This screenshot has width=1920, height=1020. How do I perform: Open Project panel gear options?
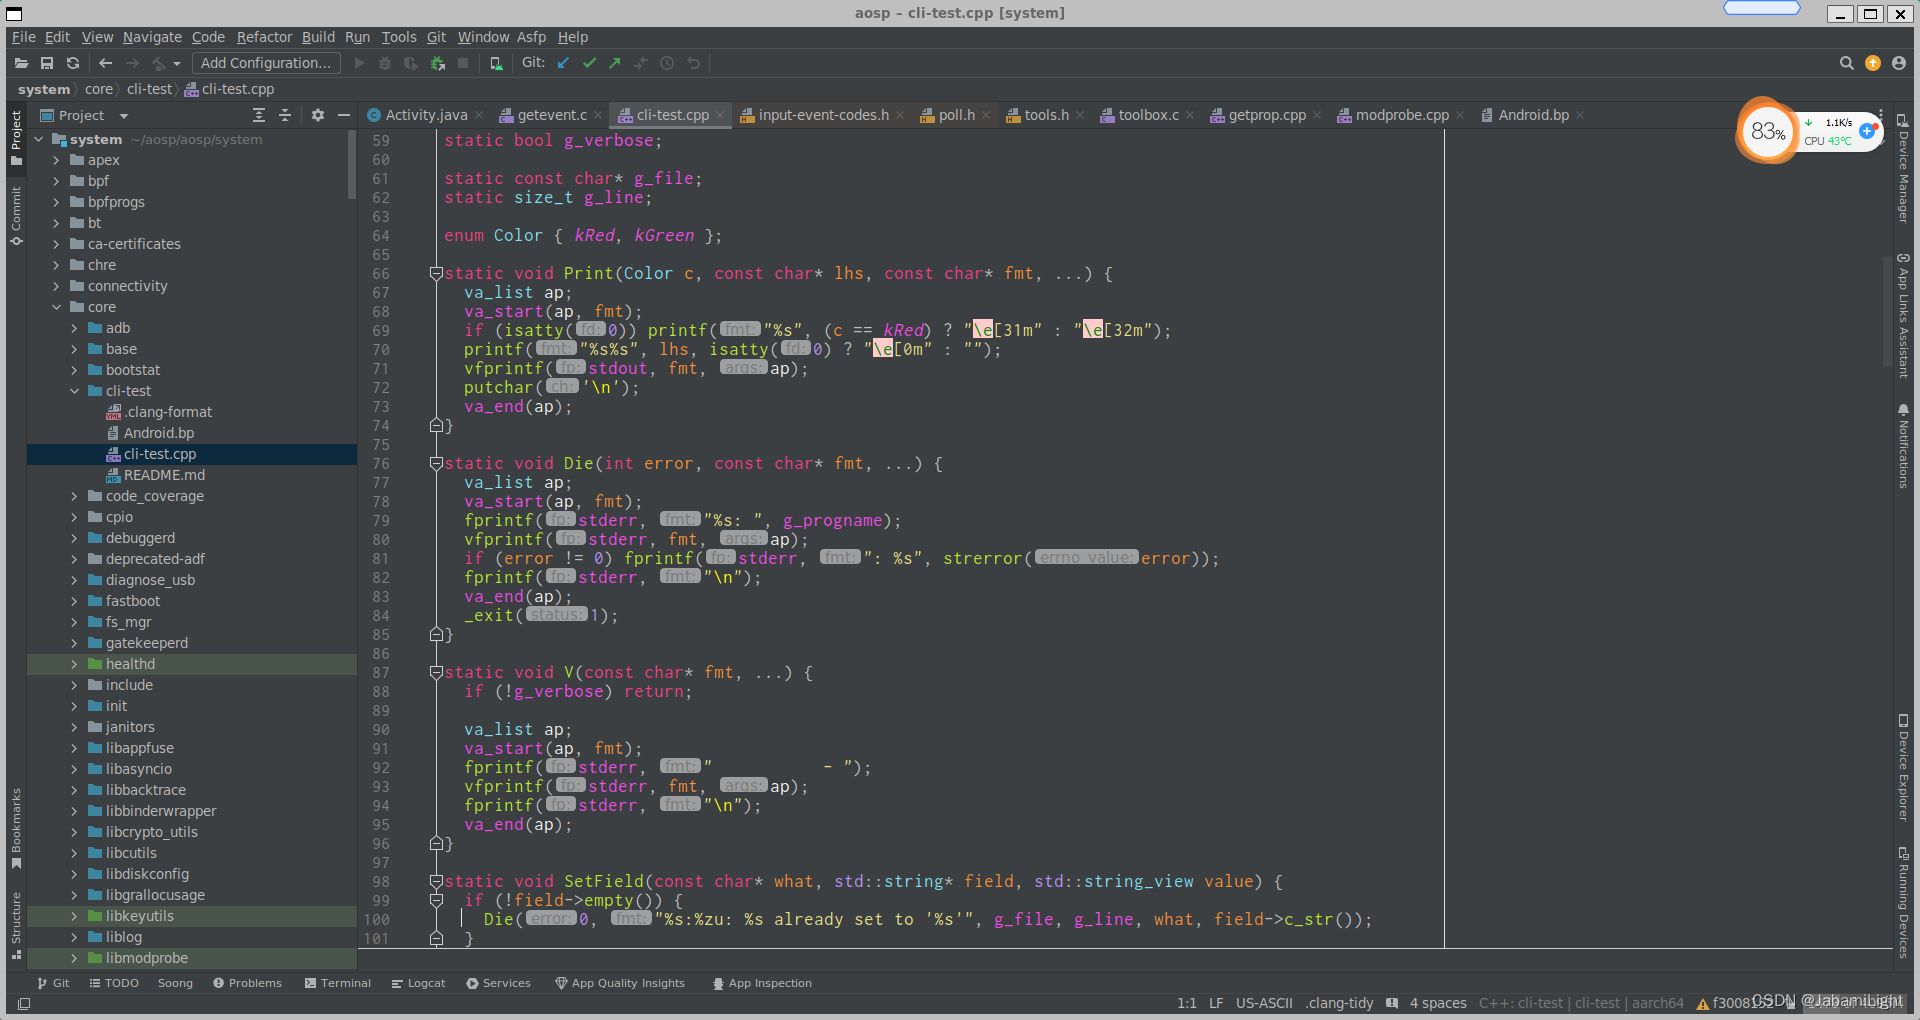tap(318, 115)
